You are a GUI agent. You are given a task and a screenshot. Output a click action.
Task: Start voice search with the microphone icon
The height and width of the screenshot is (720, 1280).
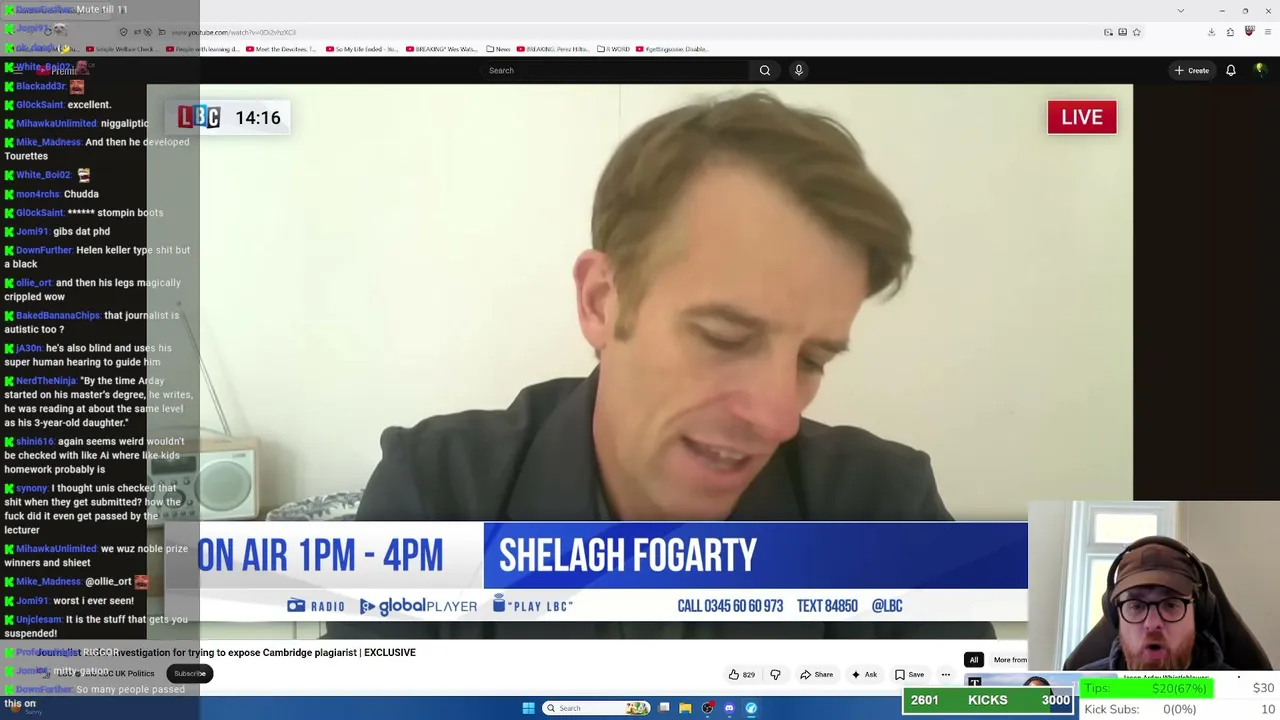point(798,70)
